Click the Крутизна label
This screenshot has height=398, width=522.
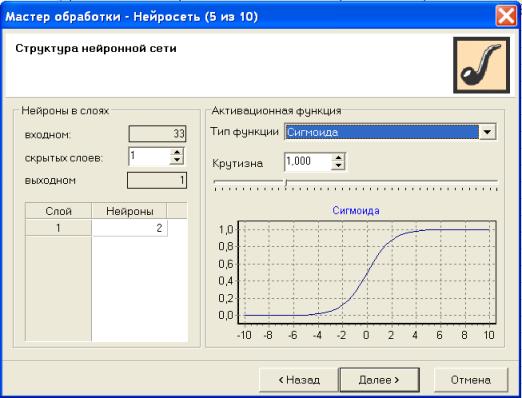tap(237, 163)
